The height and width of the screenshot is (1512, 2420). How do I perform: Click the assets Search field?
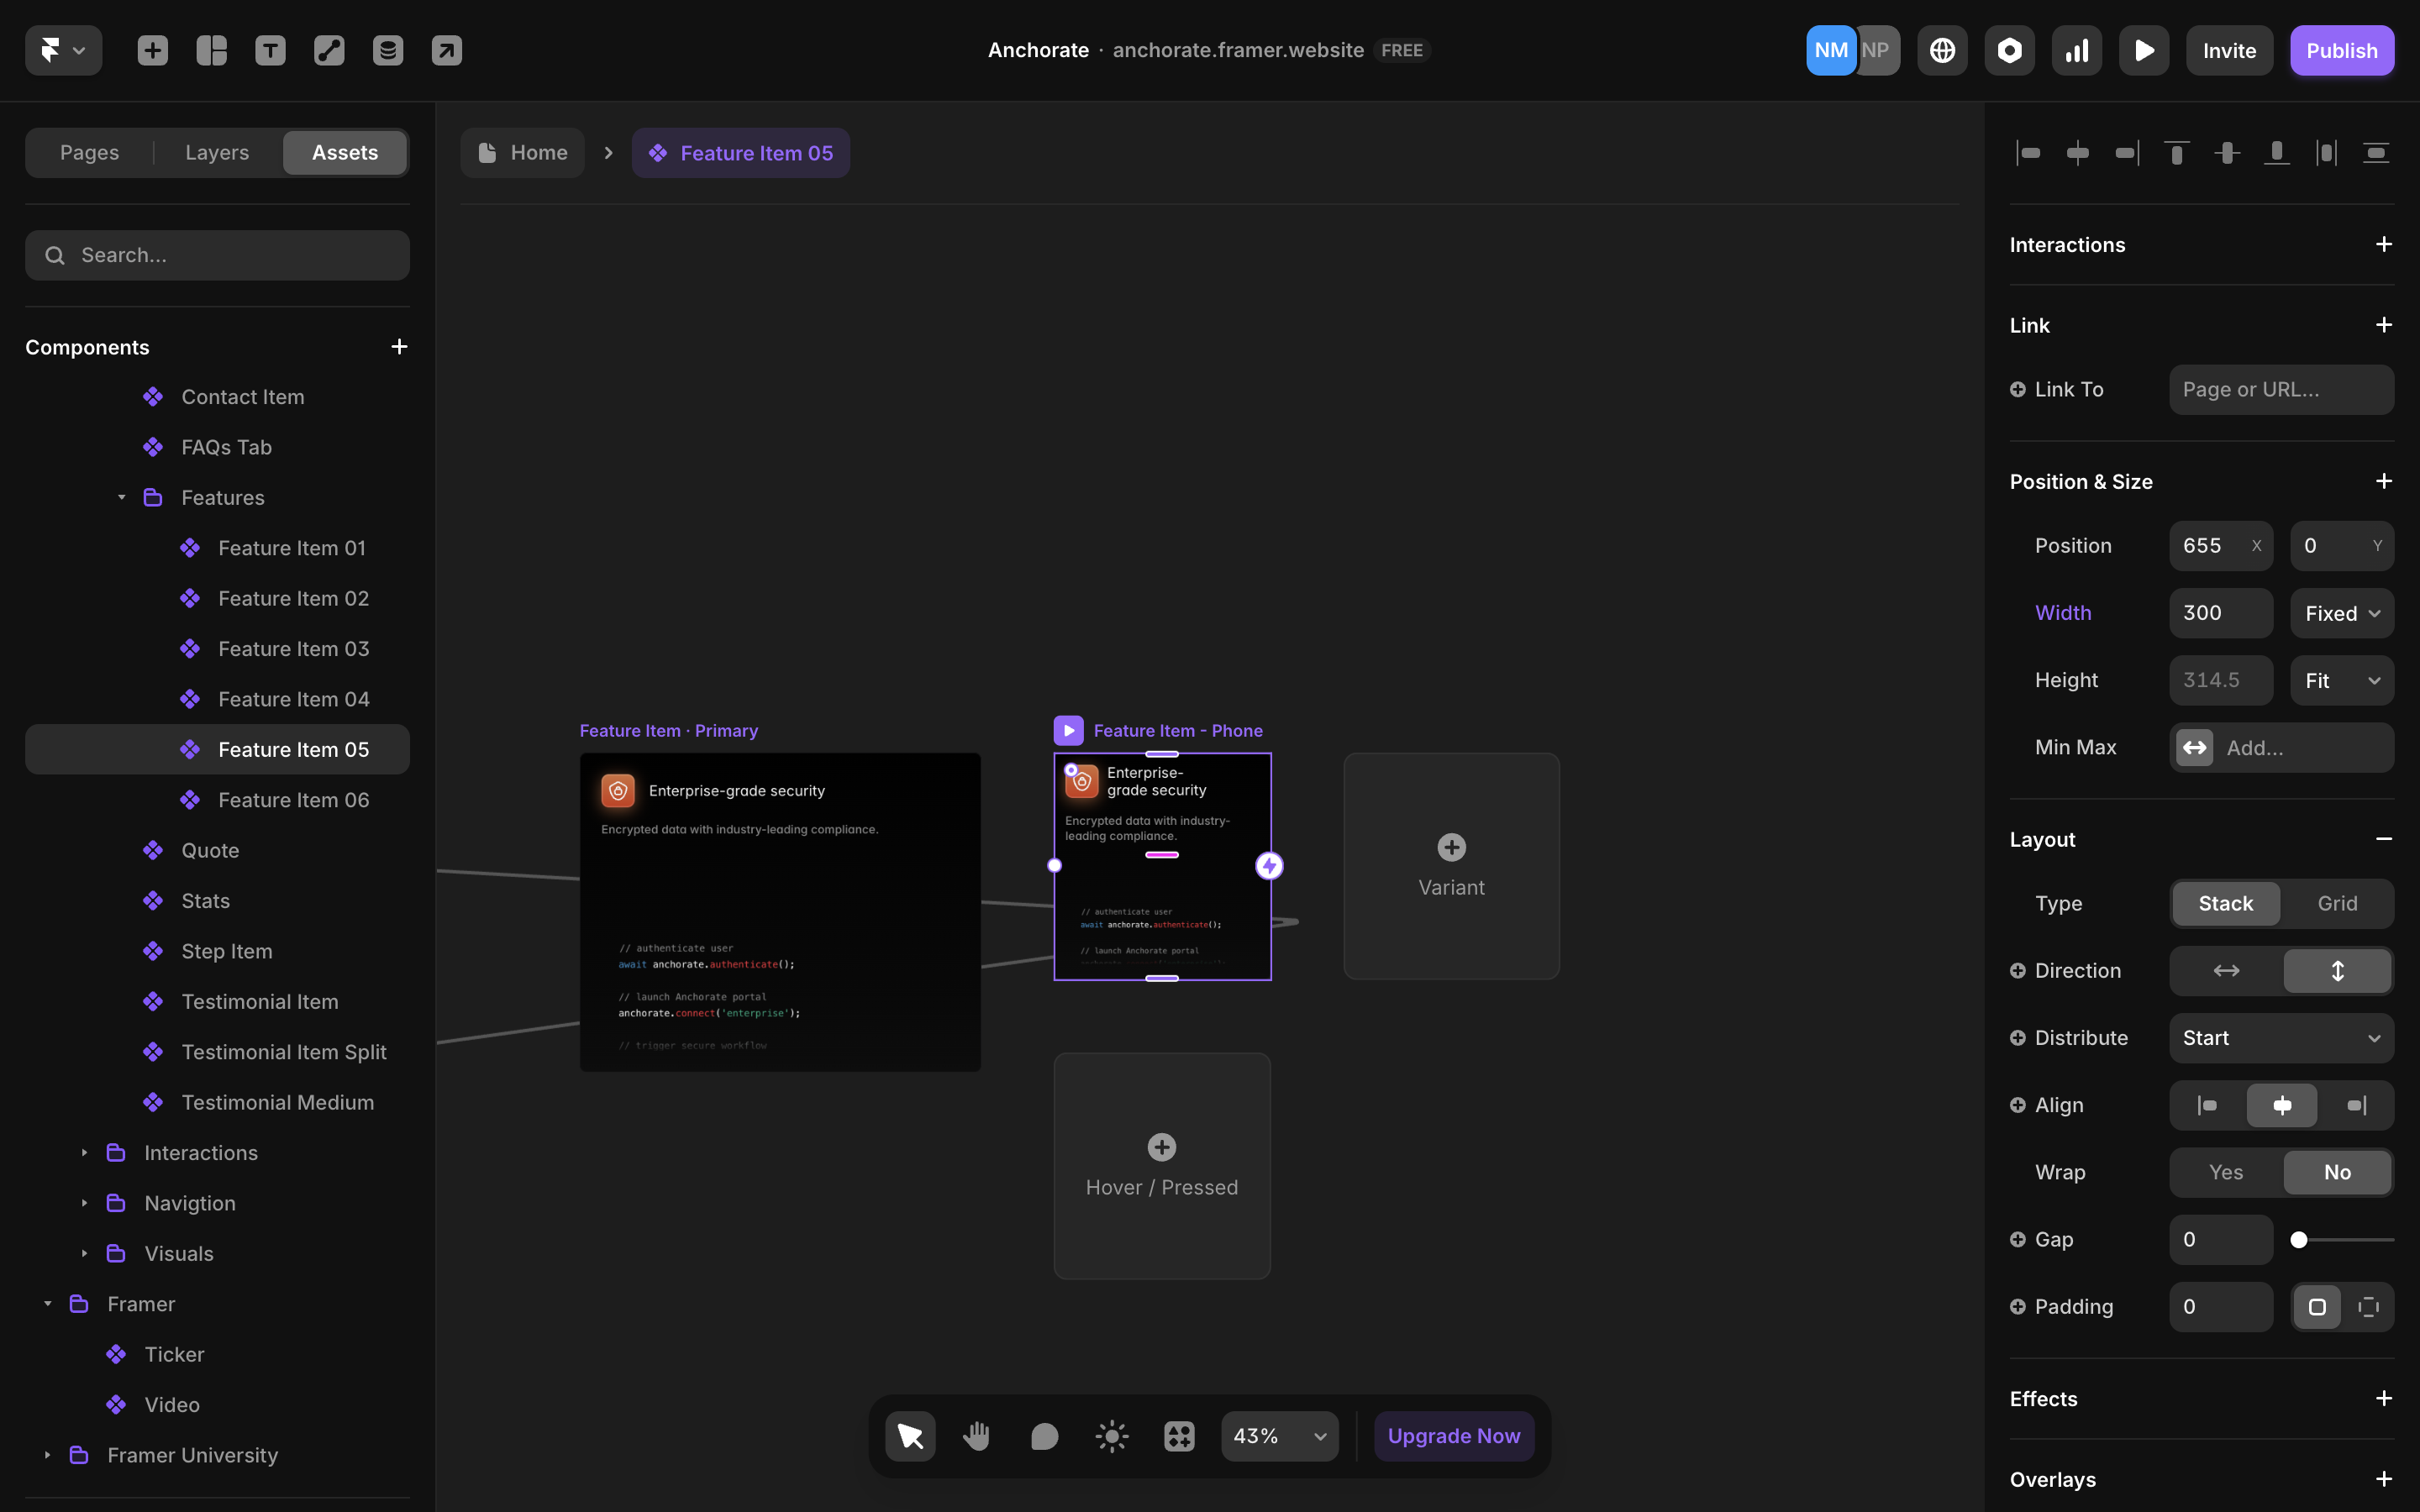(217, 255)
